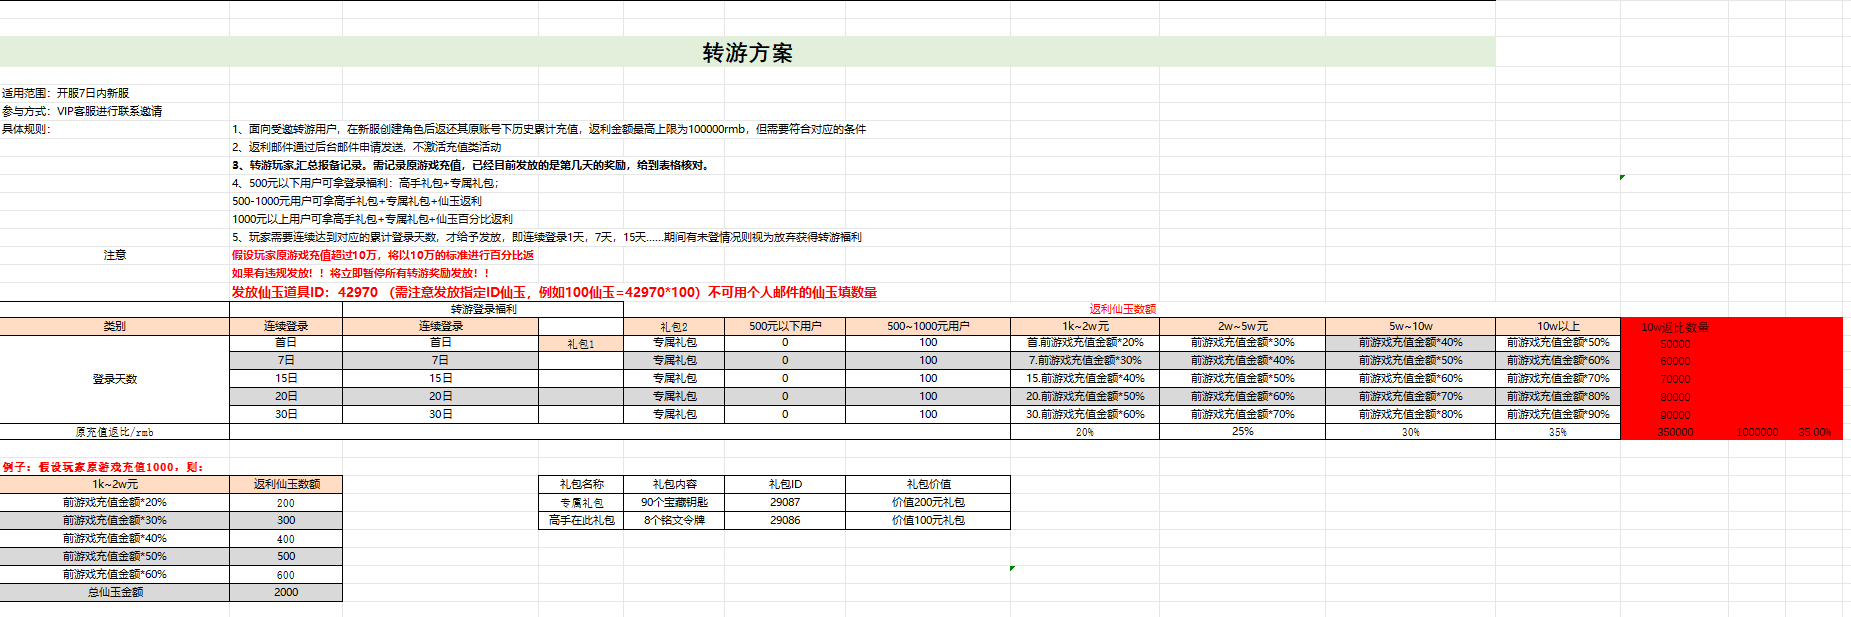Viewport: 1851px width, 617px height.
Task: Click the 转游方案 title cell
Action: click(x=747, y=53)
